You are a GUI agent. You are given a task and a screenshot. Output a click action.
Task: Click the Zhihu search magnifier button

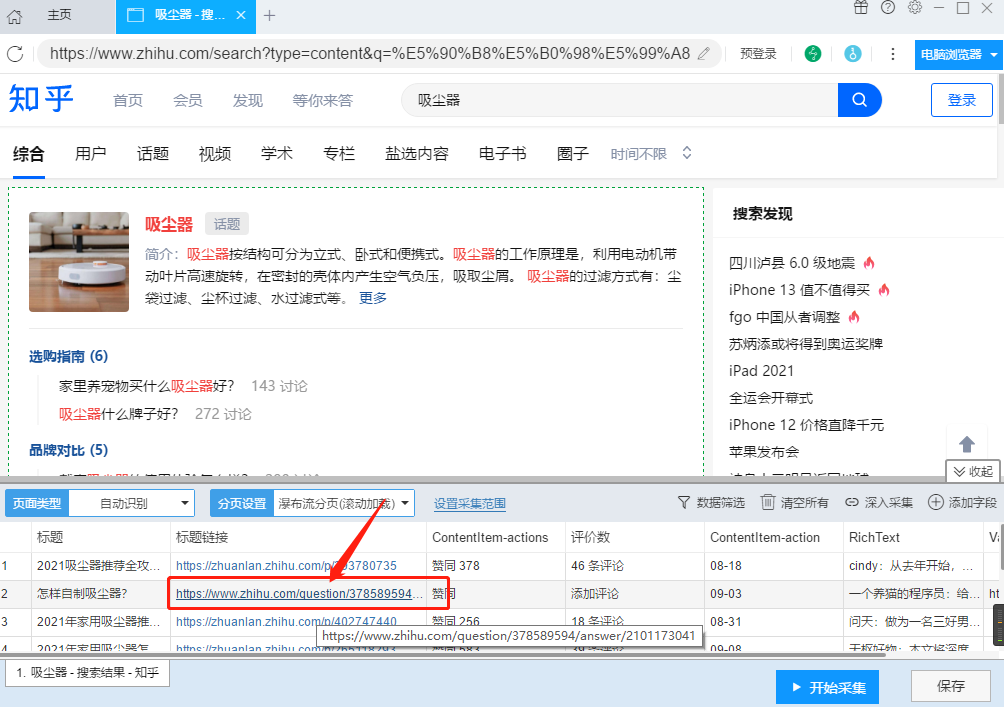pyautogui.click(x=859, y=100)
